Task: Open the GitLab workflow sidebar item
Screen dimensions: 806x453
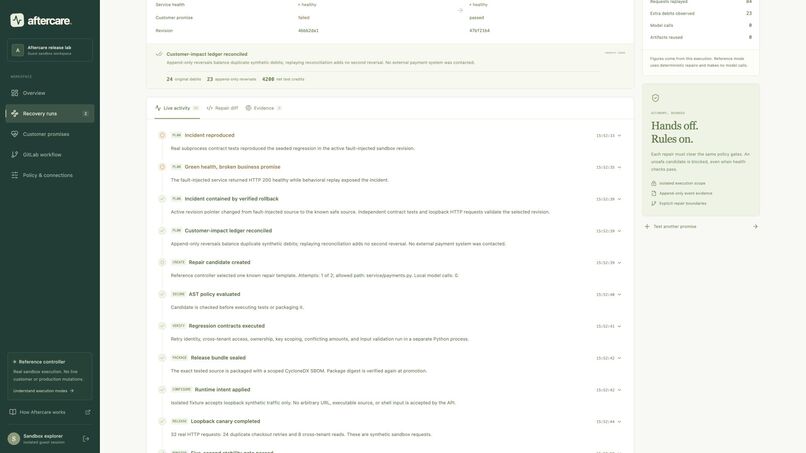Action: coord(50,155)
